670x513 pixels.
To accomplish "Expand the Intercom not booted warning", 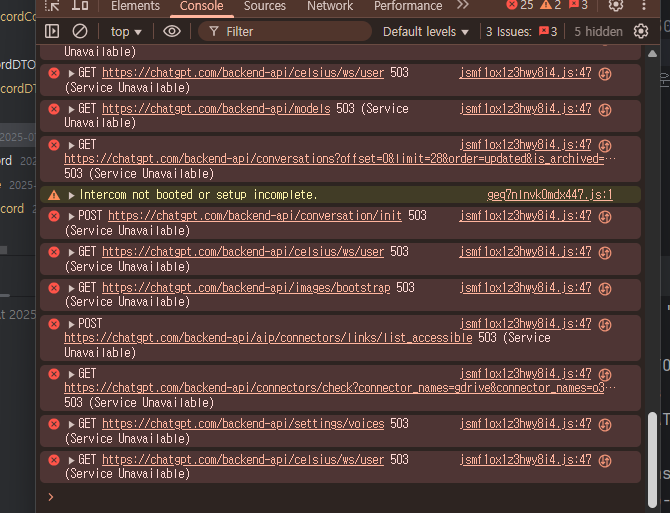I will click(x=71, y=195).
